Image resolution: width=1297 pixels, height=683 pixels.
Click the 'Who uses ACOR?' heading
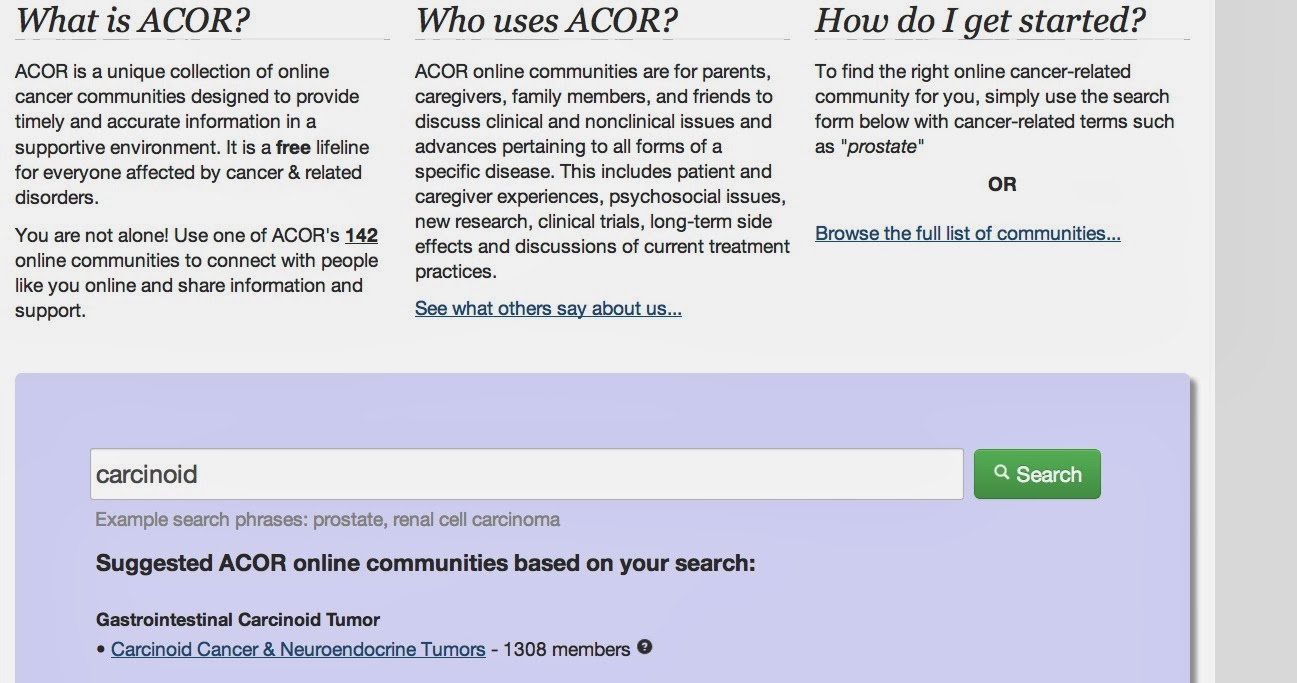pos(546,19)
